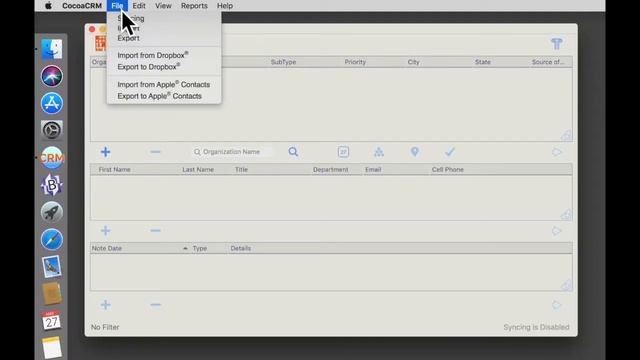Sort by Priority column header
This screenshot has height=360, width=640.
355,62
